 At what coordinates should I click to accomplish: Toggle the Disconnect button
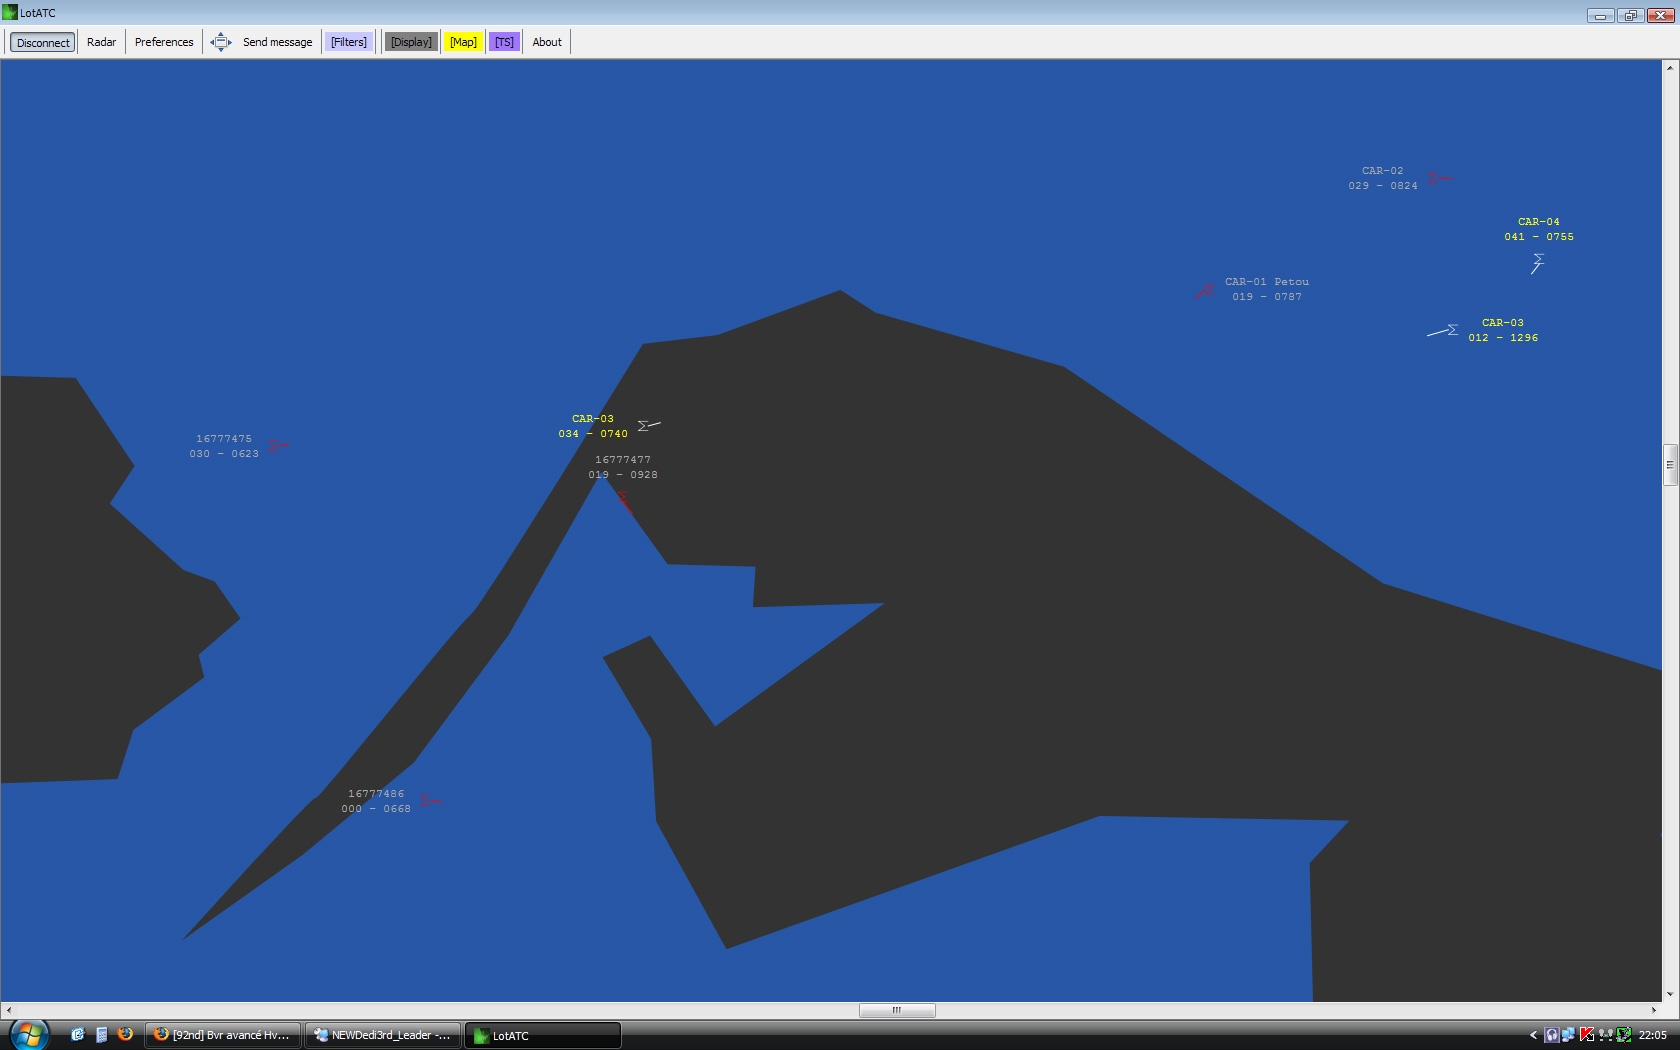click(x=43, y=42)
